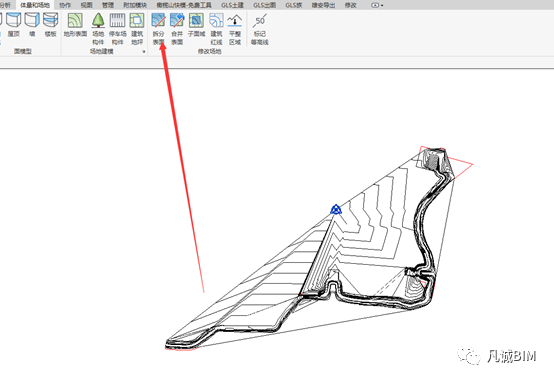Choose the 停车场构件 (Parking Component) tool
This screenshot has width=554, height=381.
(117, 28)
